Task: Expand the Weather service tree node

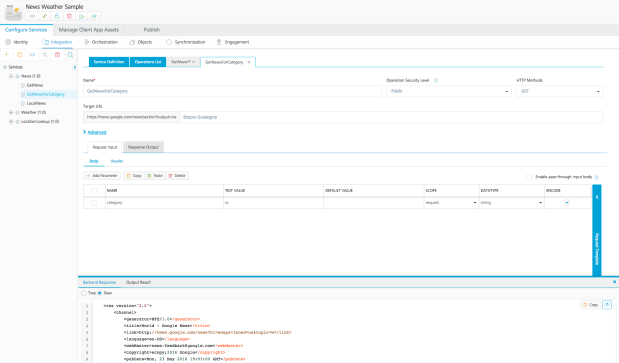Action: (x=11, y=112)
